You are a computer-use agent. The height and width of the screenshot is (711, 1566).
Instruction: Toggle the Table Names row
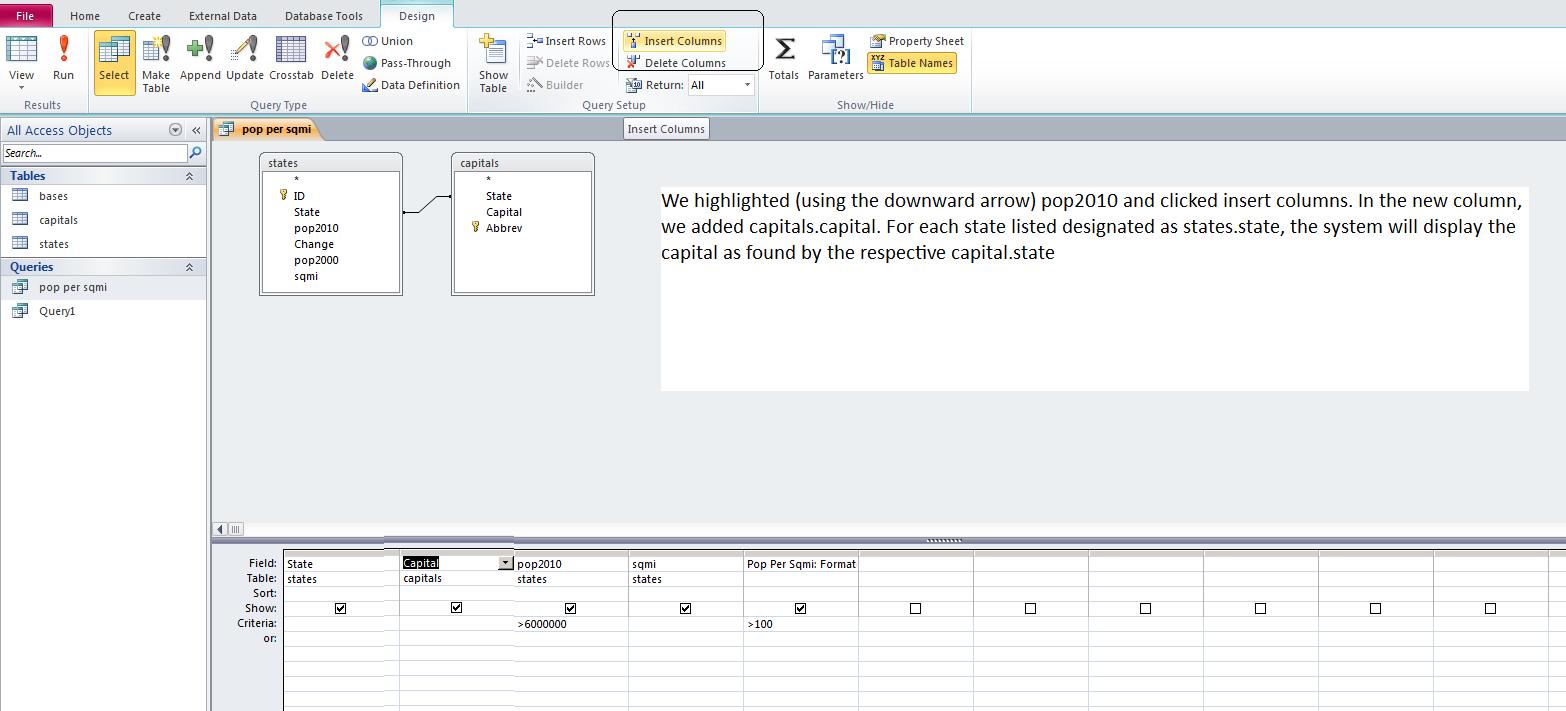click(x=911, y=63)
